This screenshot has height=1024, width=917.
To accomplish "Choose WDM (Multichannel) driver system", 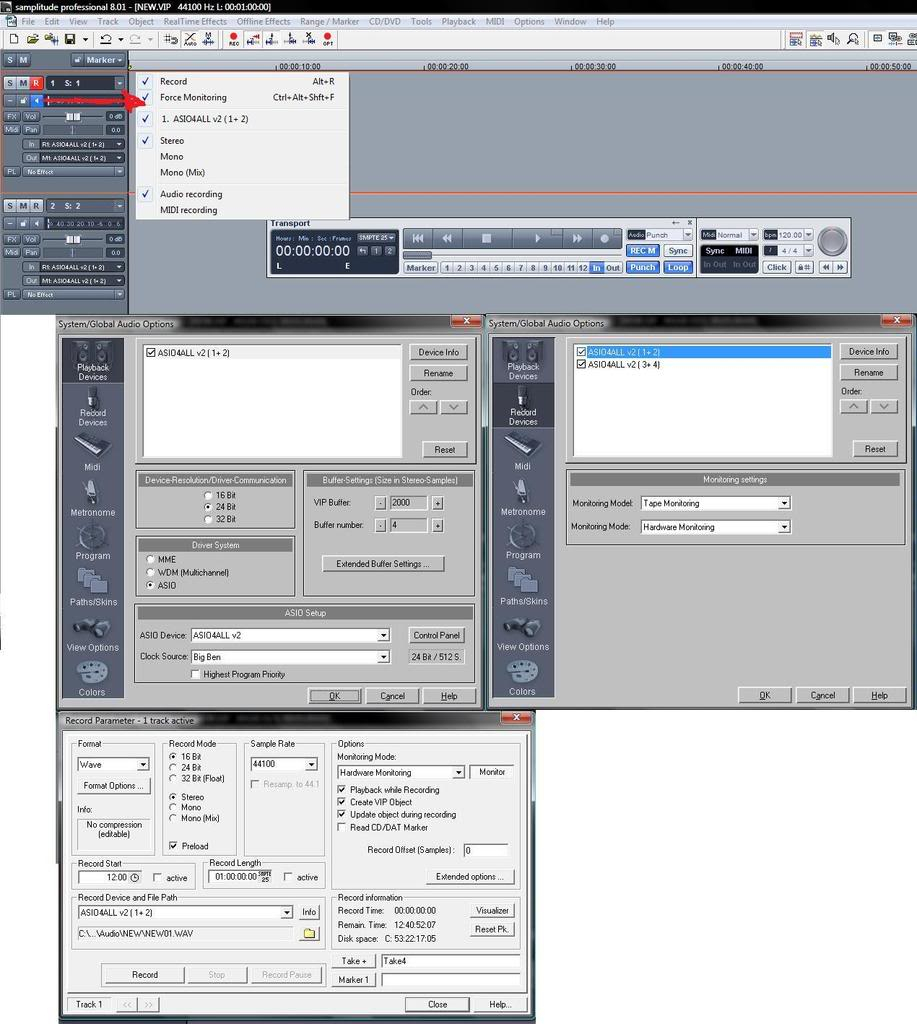I will point(151,572).
